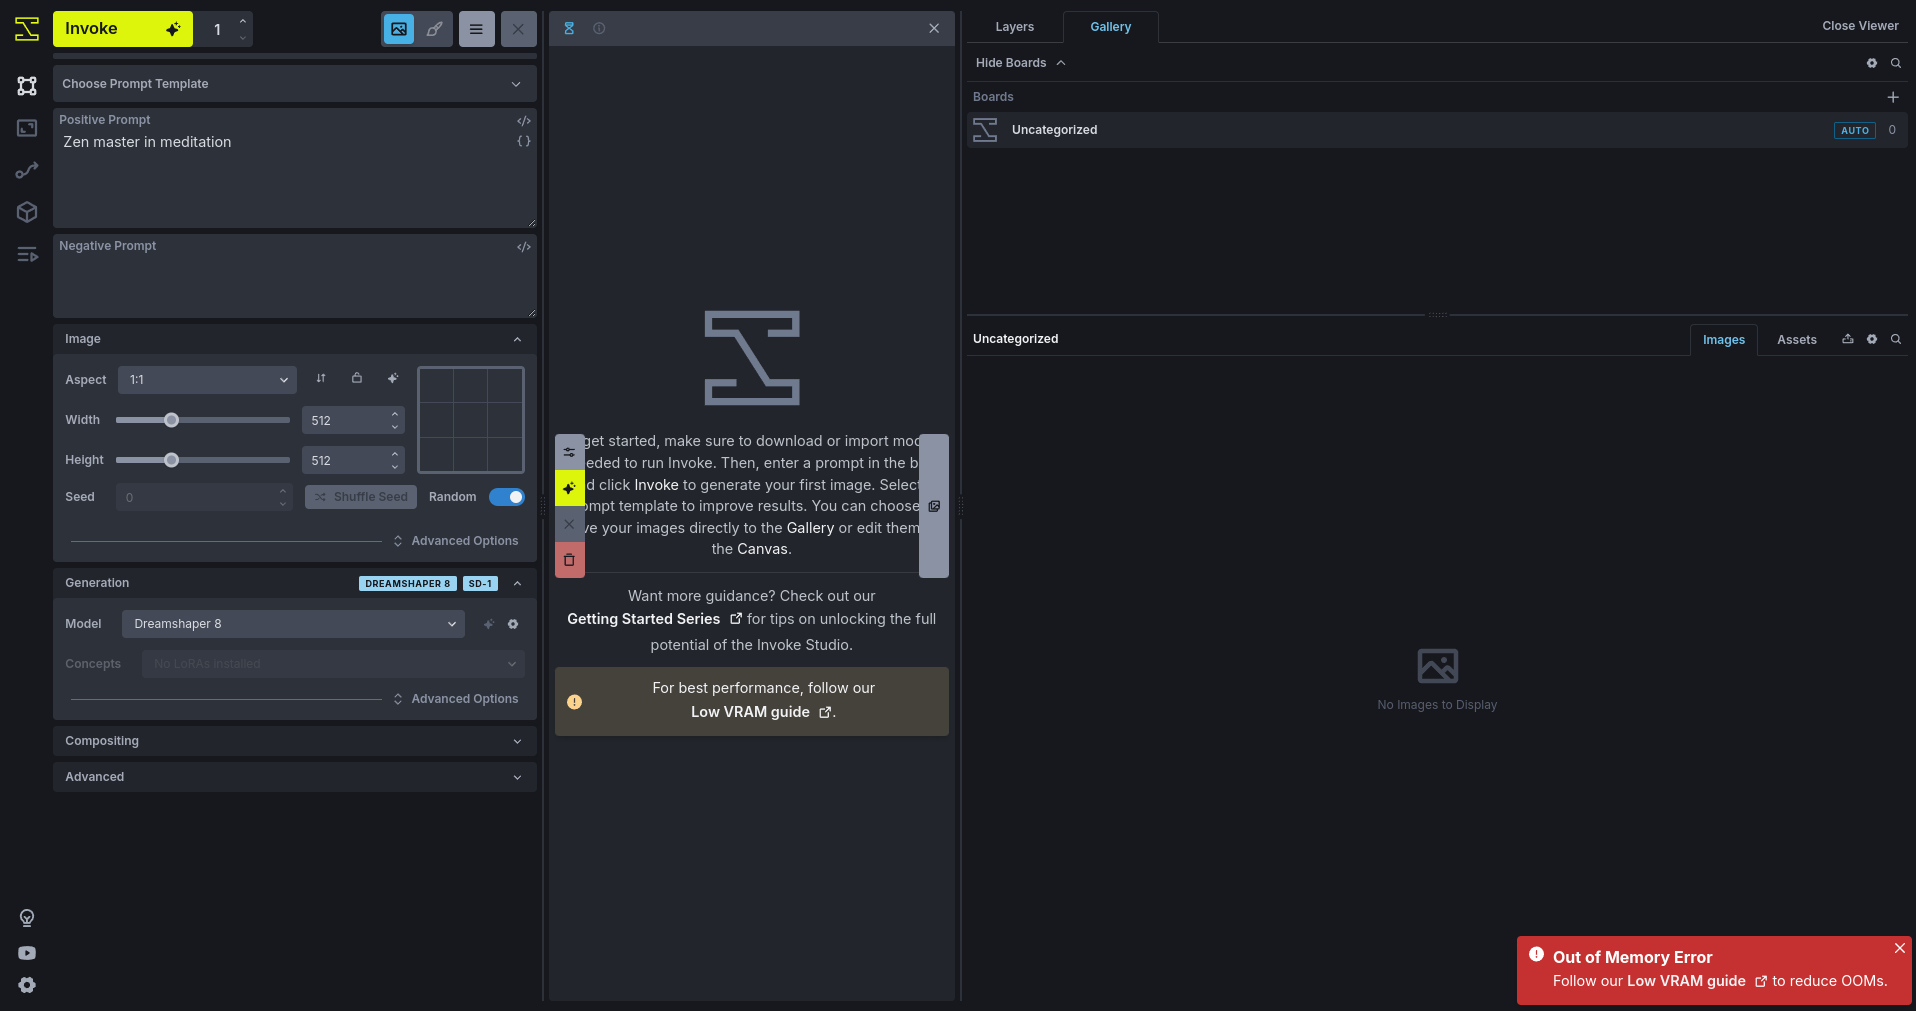
Task: Toggle send to gallery image icon
Action: tap(399, 29)
